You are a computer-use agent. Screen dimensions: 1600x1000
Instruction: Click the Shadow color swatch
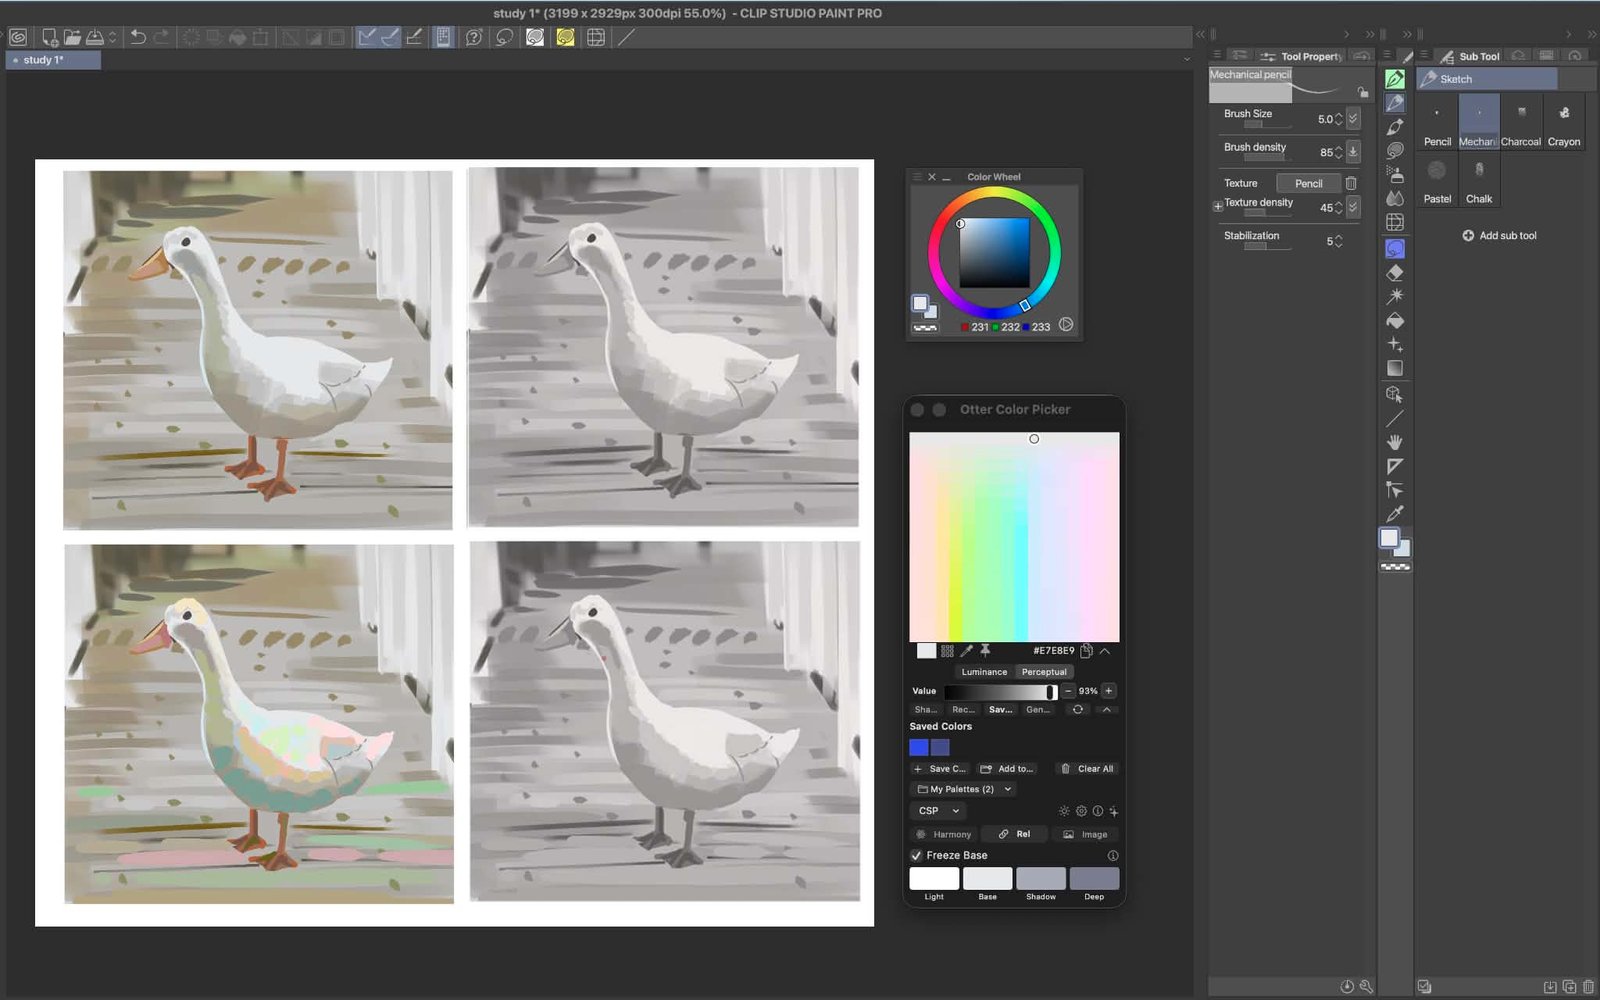point(1041,879)
